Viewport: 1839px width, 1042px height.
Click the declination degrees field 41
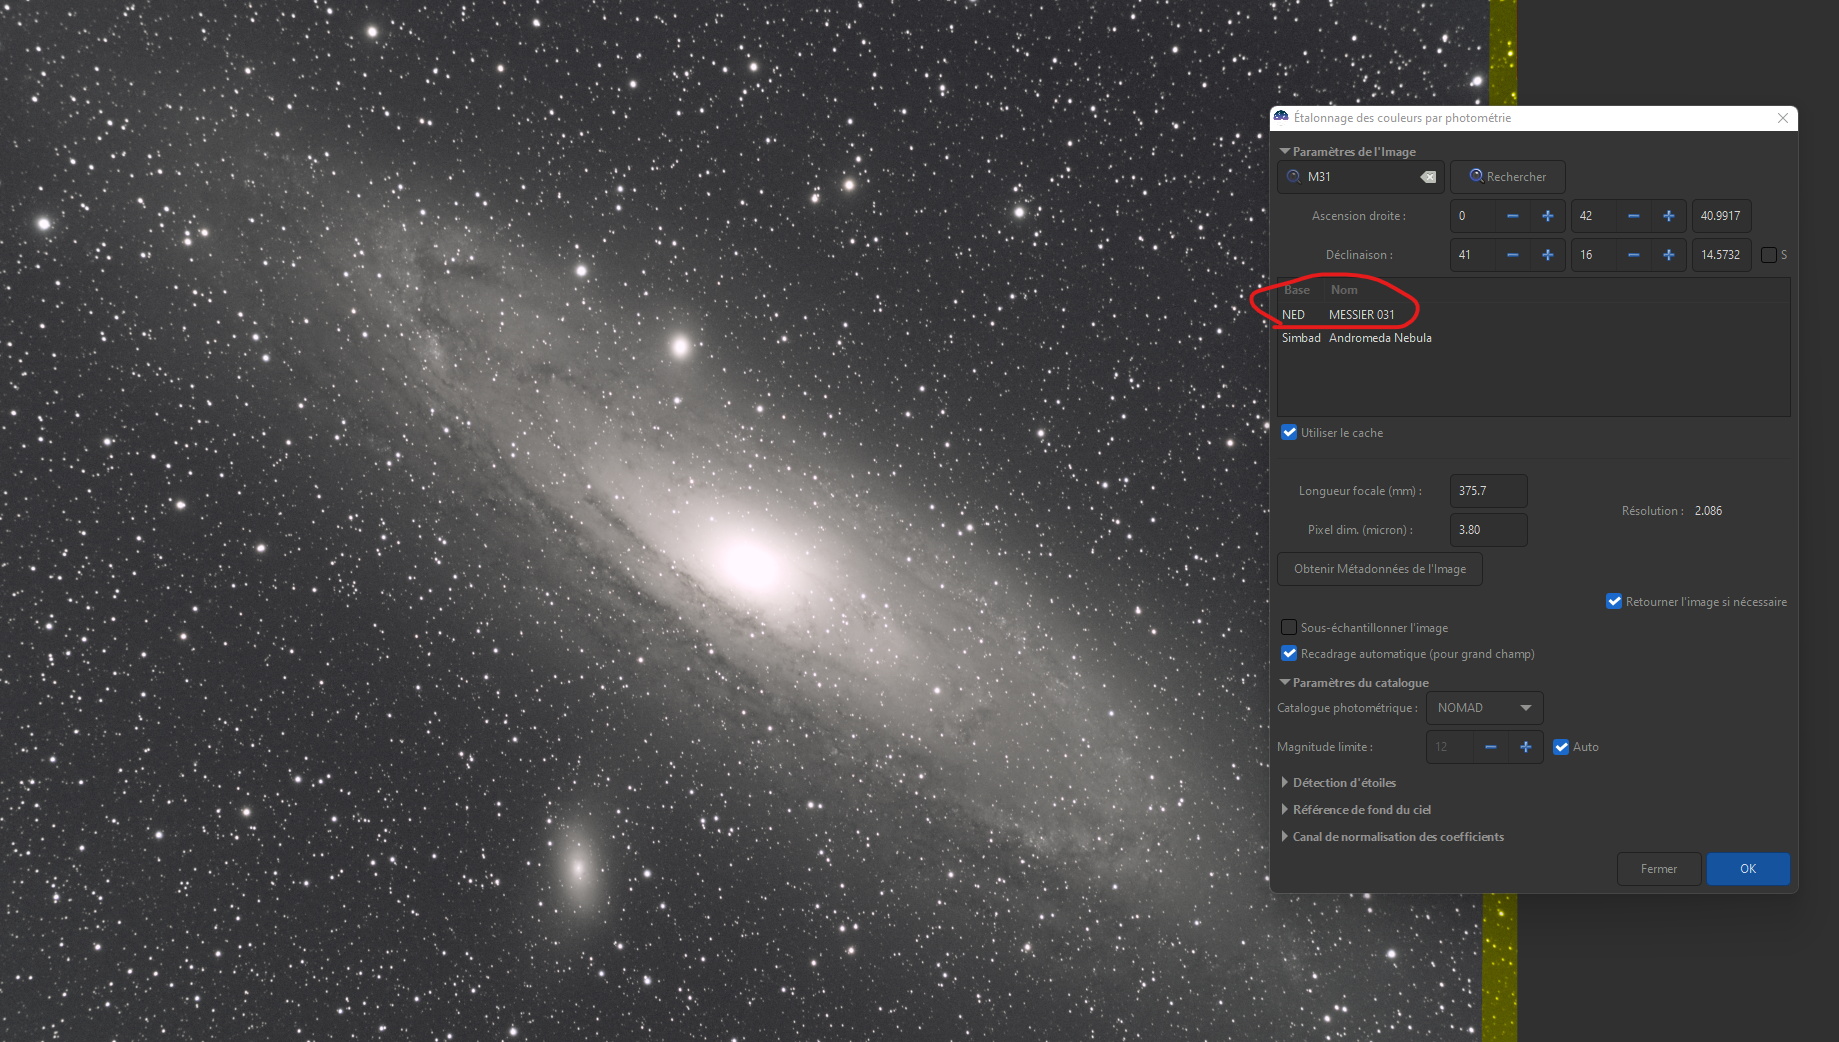[x=1474, y=255]
